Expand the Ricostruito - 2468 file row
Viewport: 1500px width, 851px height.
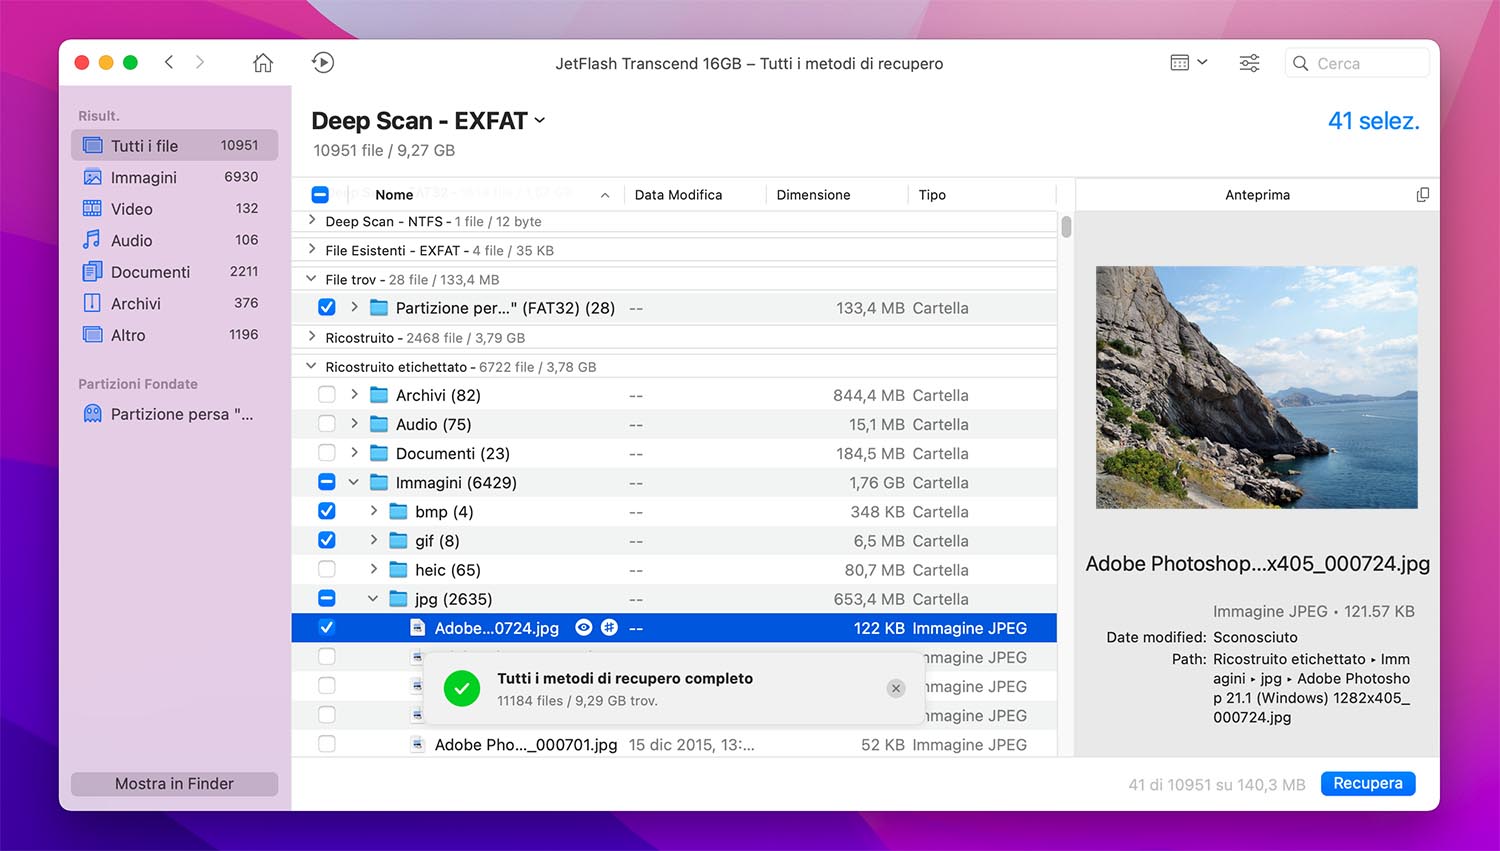[310, 337]
